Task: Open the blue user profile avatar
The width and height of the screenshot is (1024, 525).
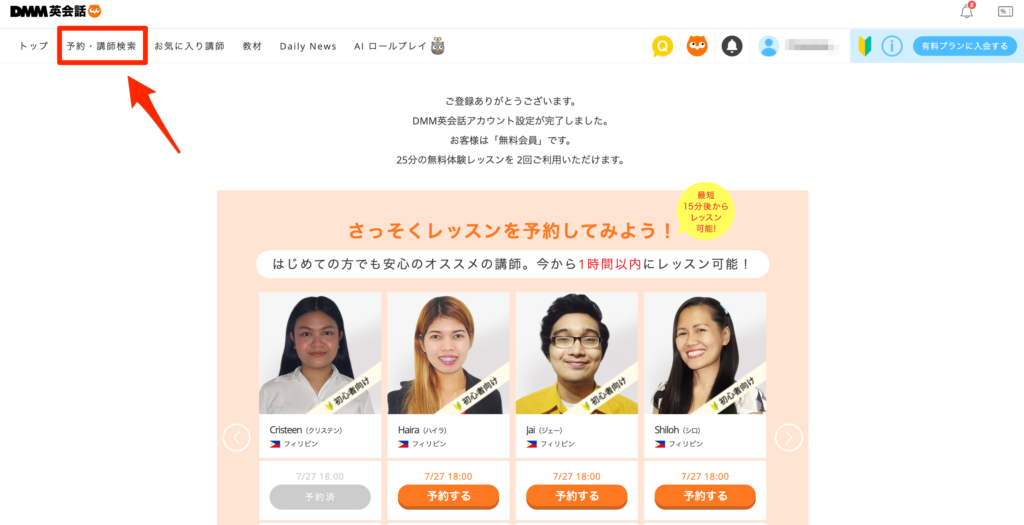Action: click(x=769, y=46)
